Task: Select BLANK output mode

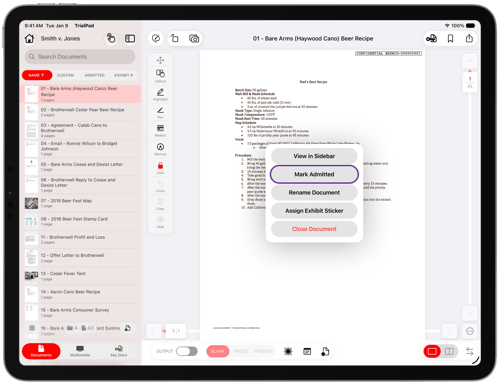Action: click(x=218, y=351)
